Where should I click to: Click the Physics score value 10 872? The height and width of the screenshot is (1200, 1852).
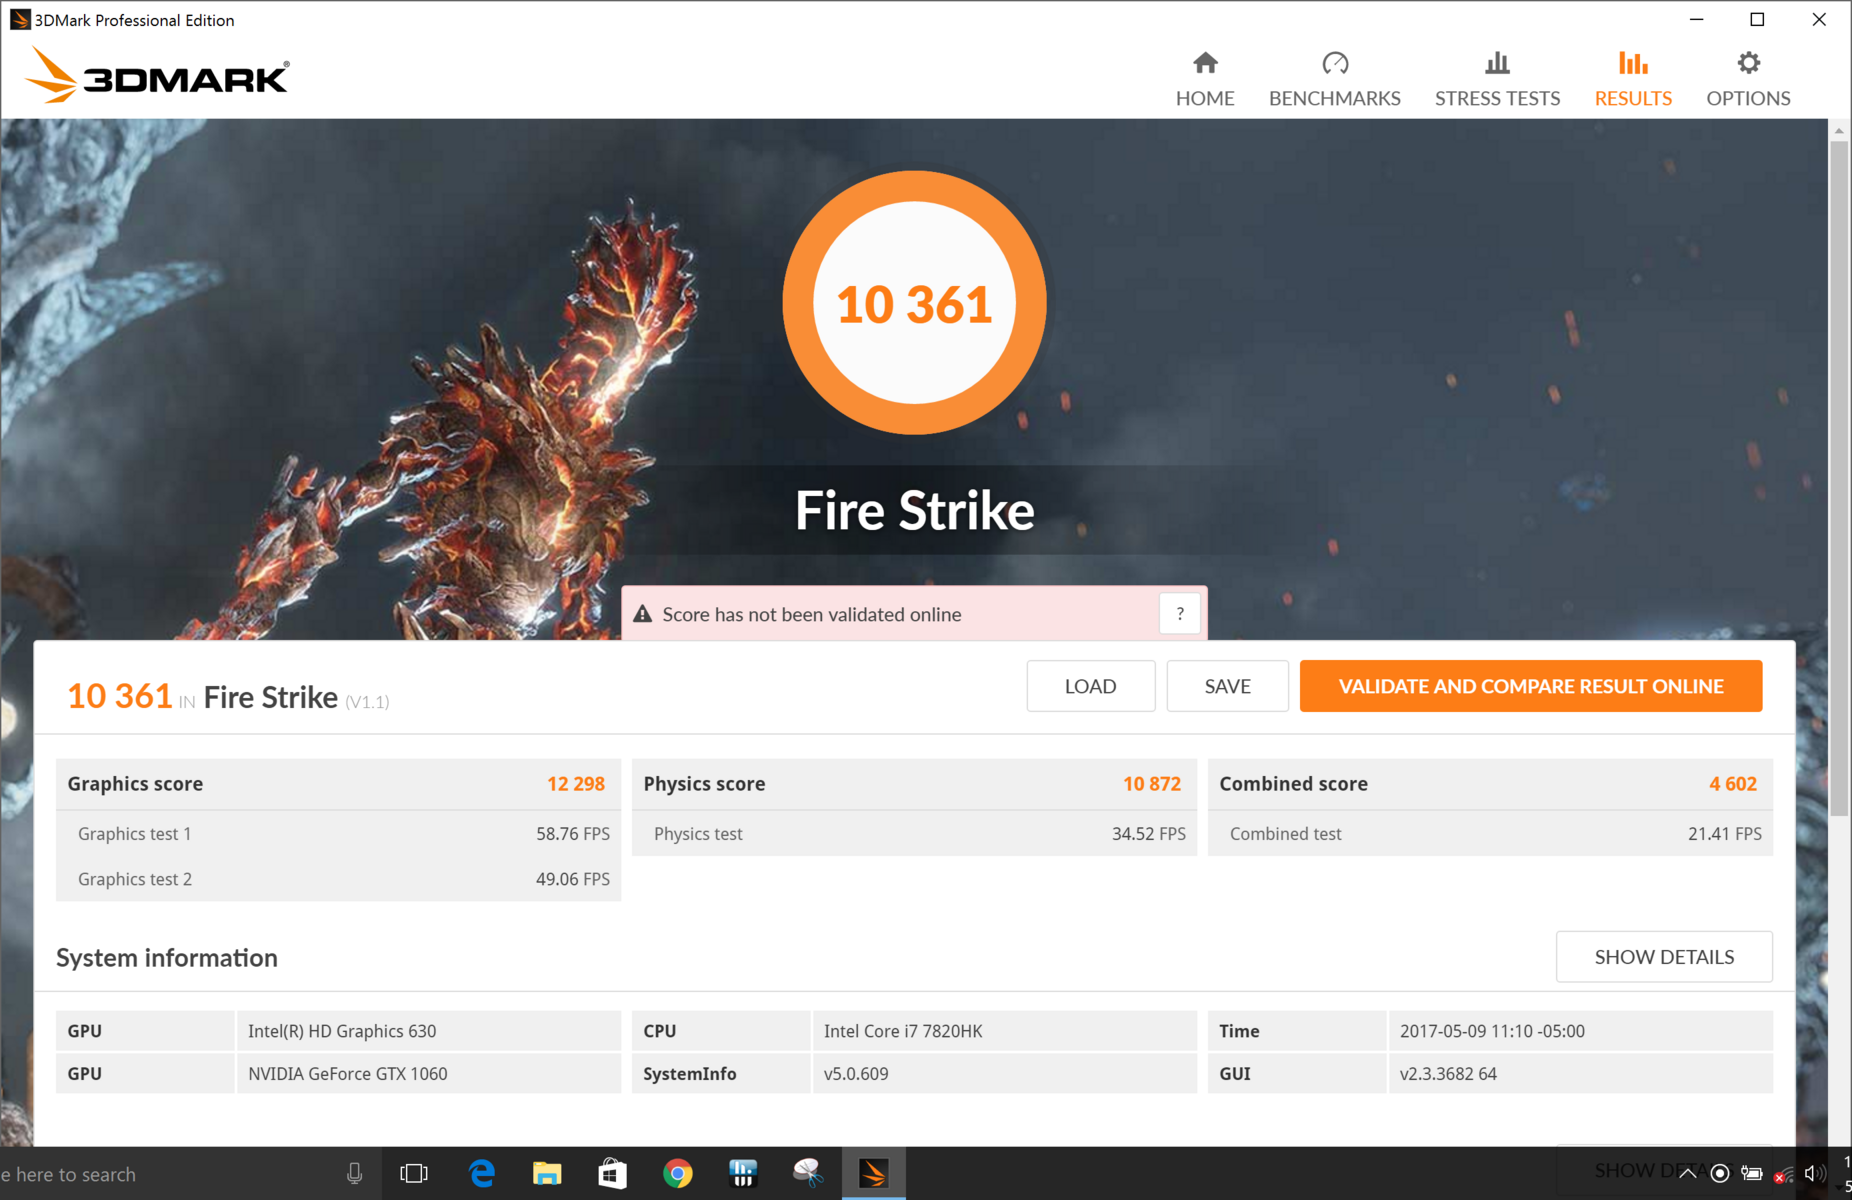[x=1152, y=784]
